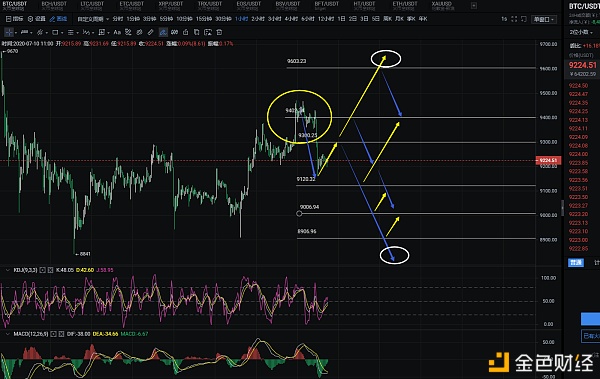Open the 设置 settings button

36,19
